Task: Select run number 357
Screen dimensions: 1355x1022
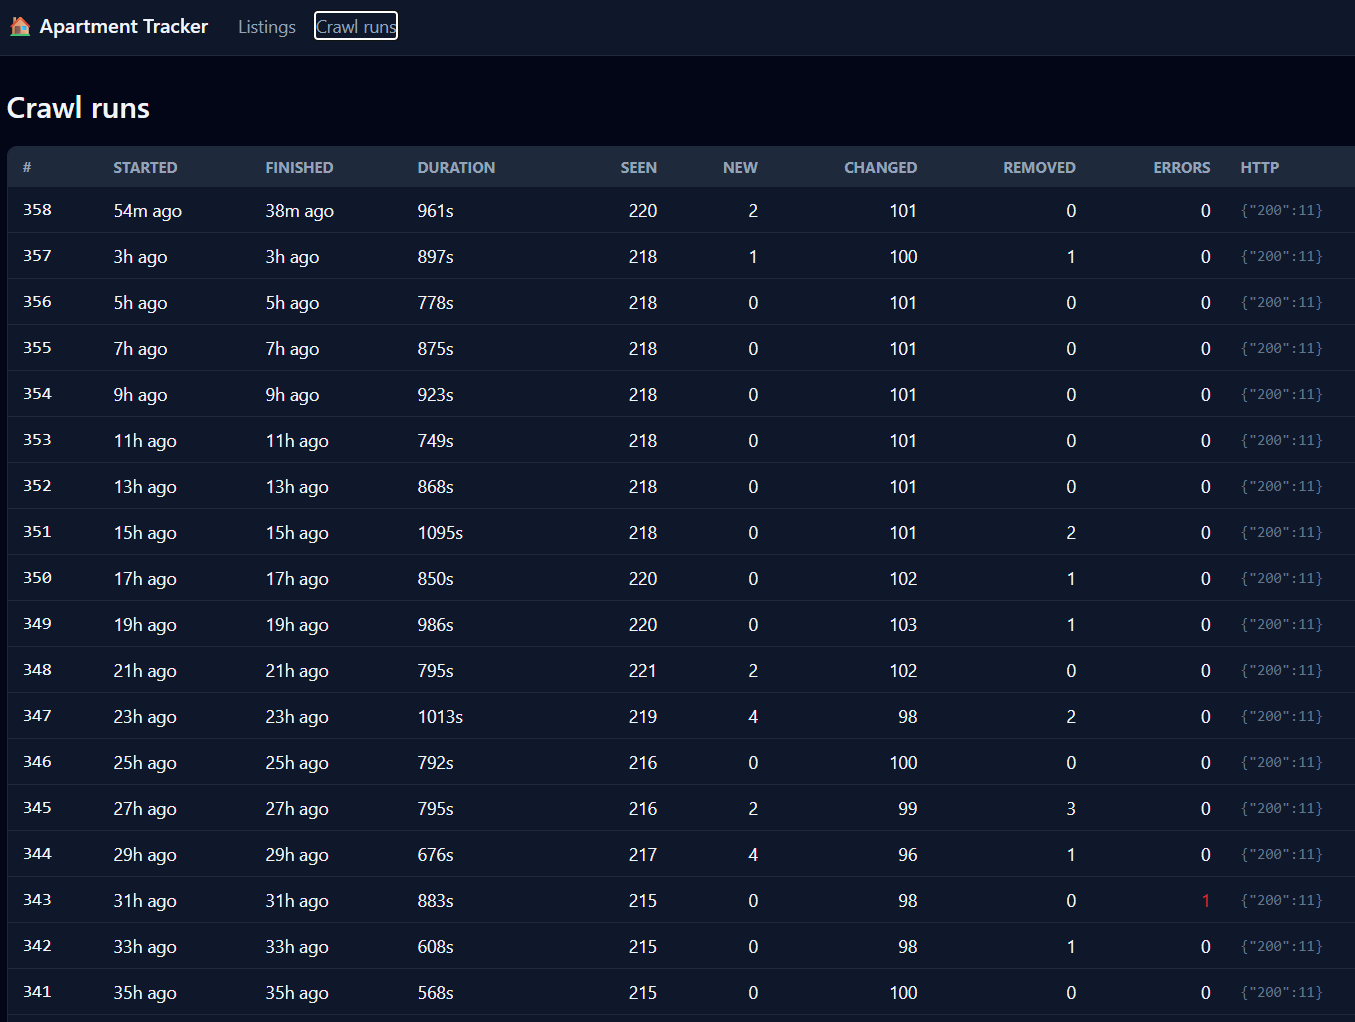Action: click(37, 256)
